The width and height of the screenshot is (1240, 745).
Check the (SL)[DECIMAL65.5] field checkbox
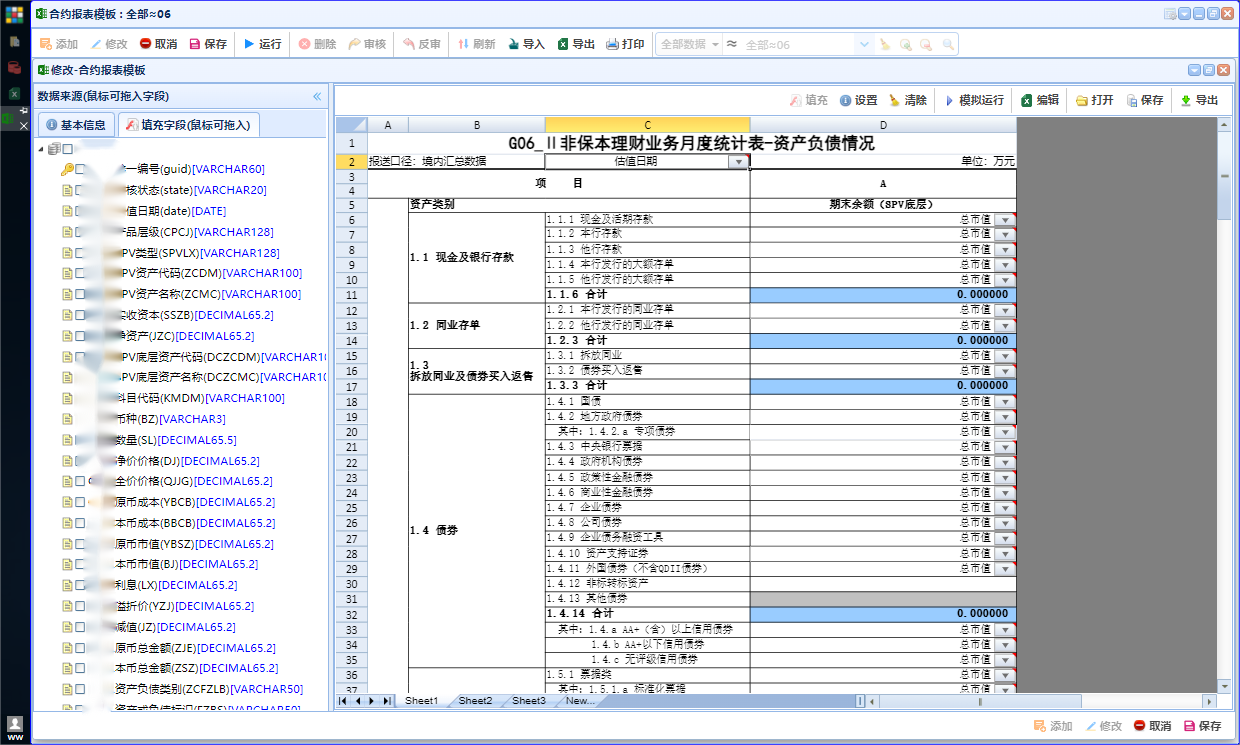click(81, 440)
